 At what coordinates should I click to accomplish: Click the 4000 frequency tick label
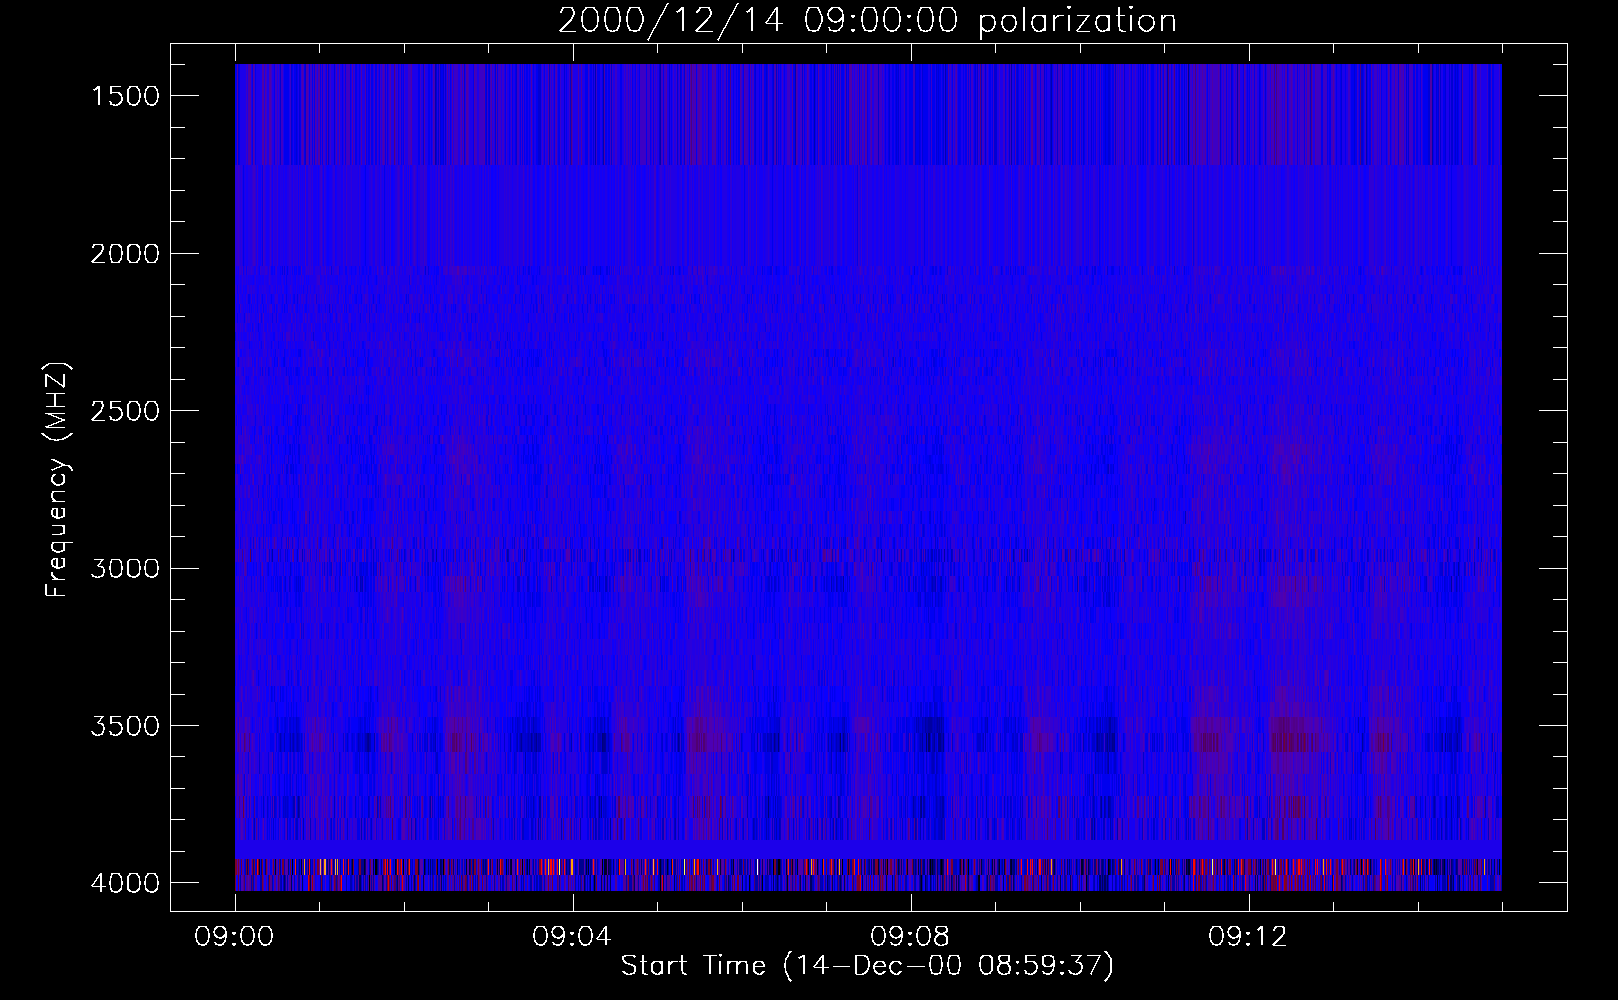[125, 883]
